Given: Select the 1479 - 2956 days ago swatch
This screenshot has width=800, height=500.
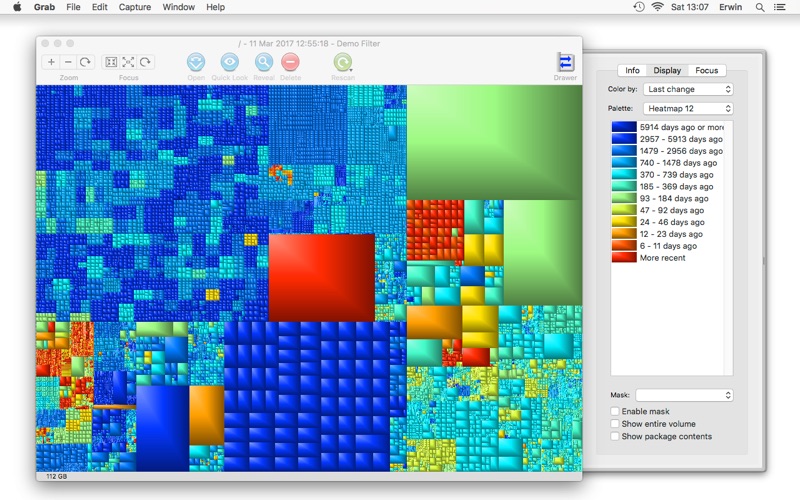Looking at the screenshot, I should pos(624,151).
